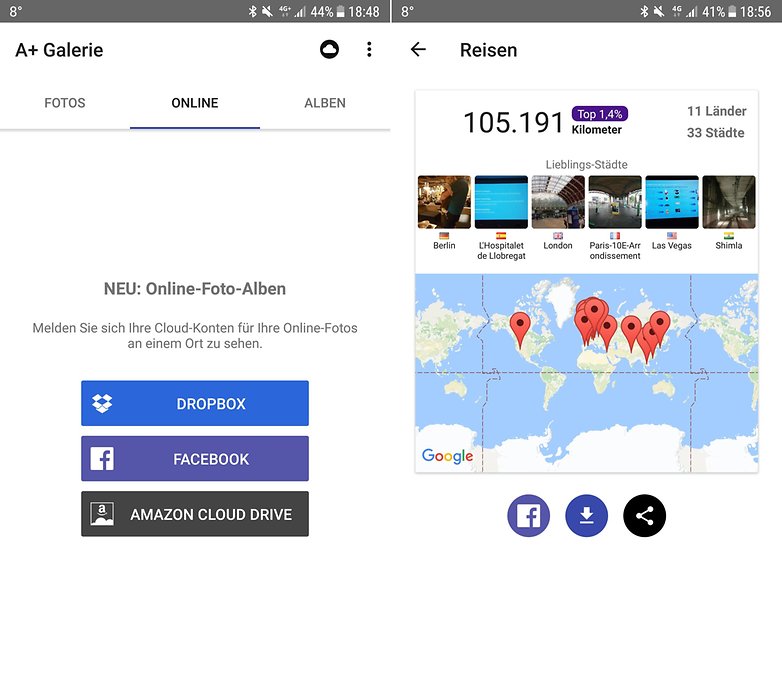Tap the Top 1,4% badge

(x=599, y=114)
